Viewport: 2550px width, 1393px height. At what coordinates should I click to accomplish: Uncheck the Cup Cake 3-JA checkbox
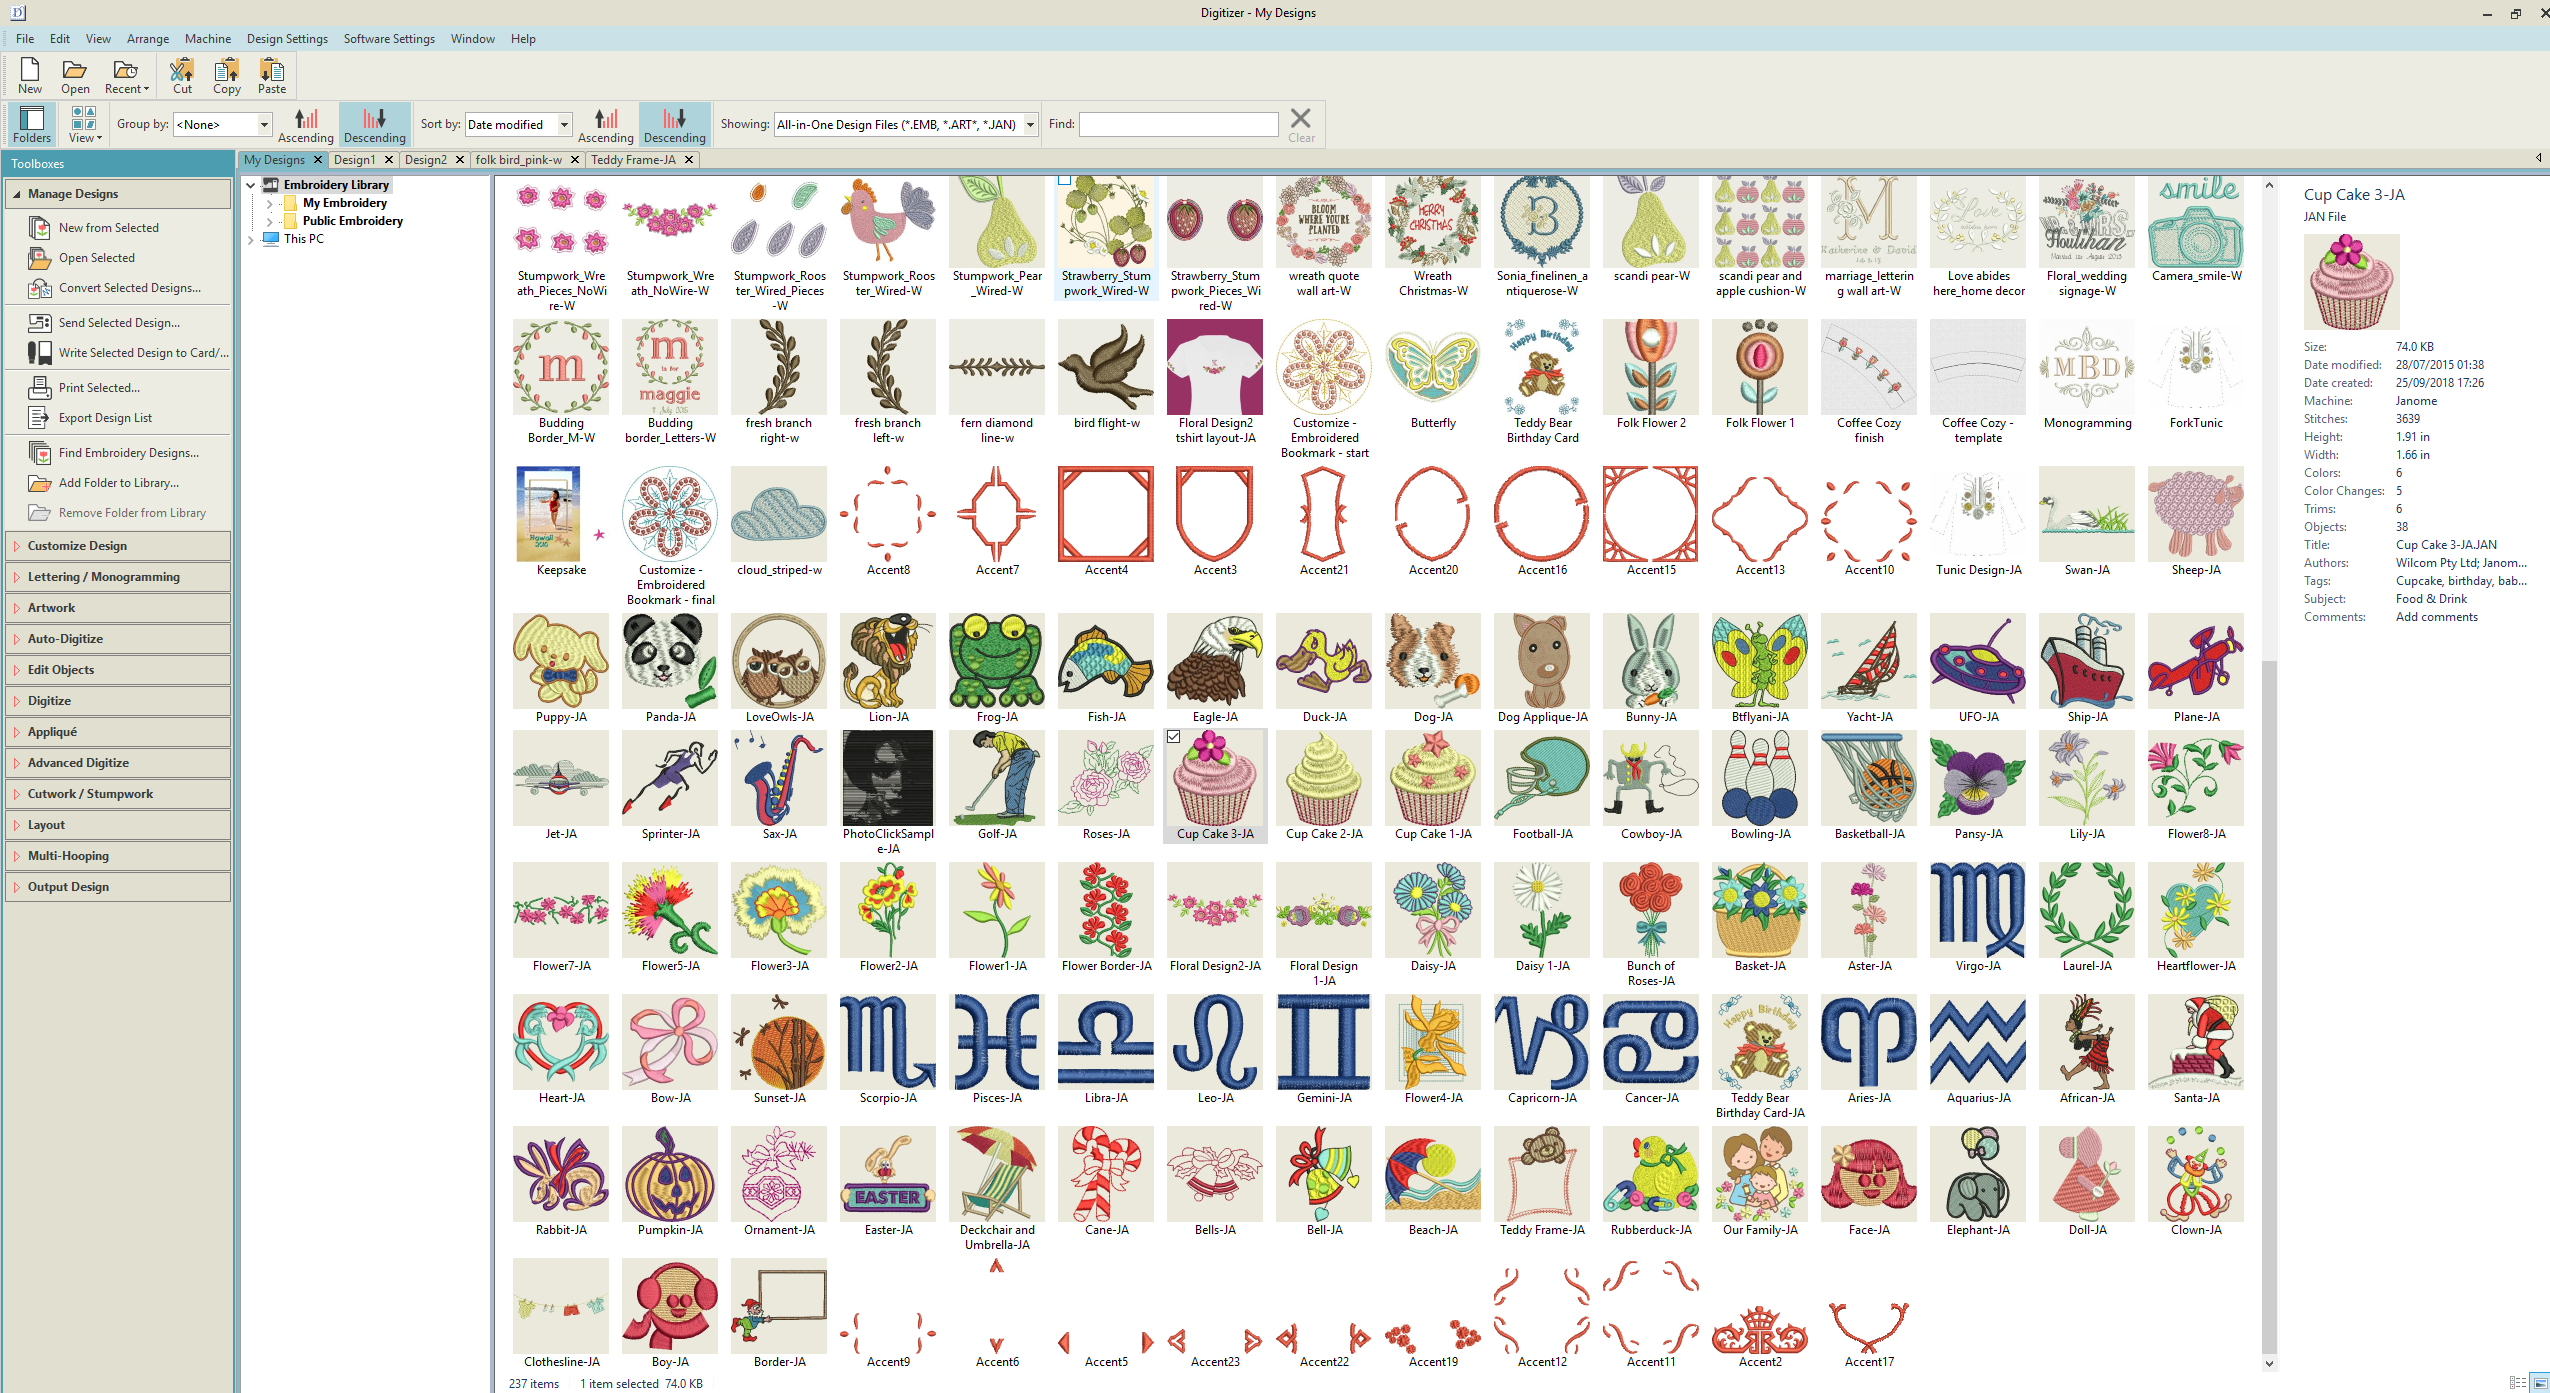click(1174, 737)
